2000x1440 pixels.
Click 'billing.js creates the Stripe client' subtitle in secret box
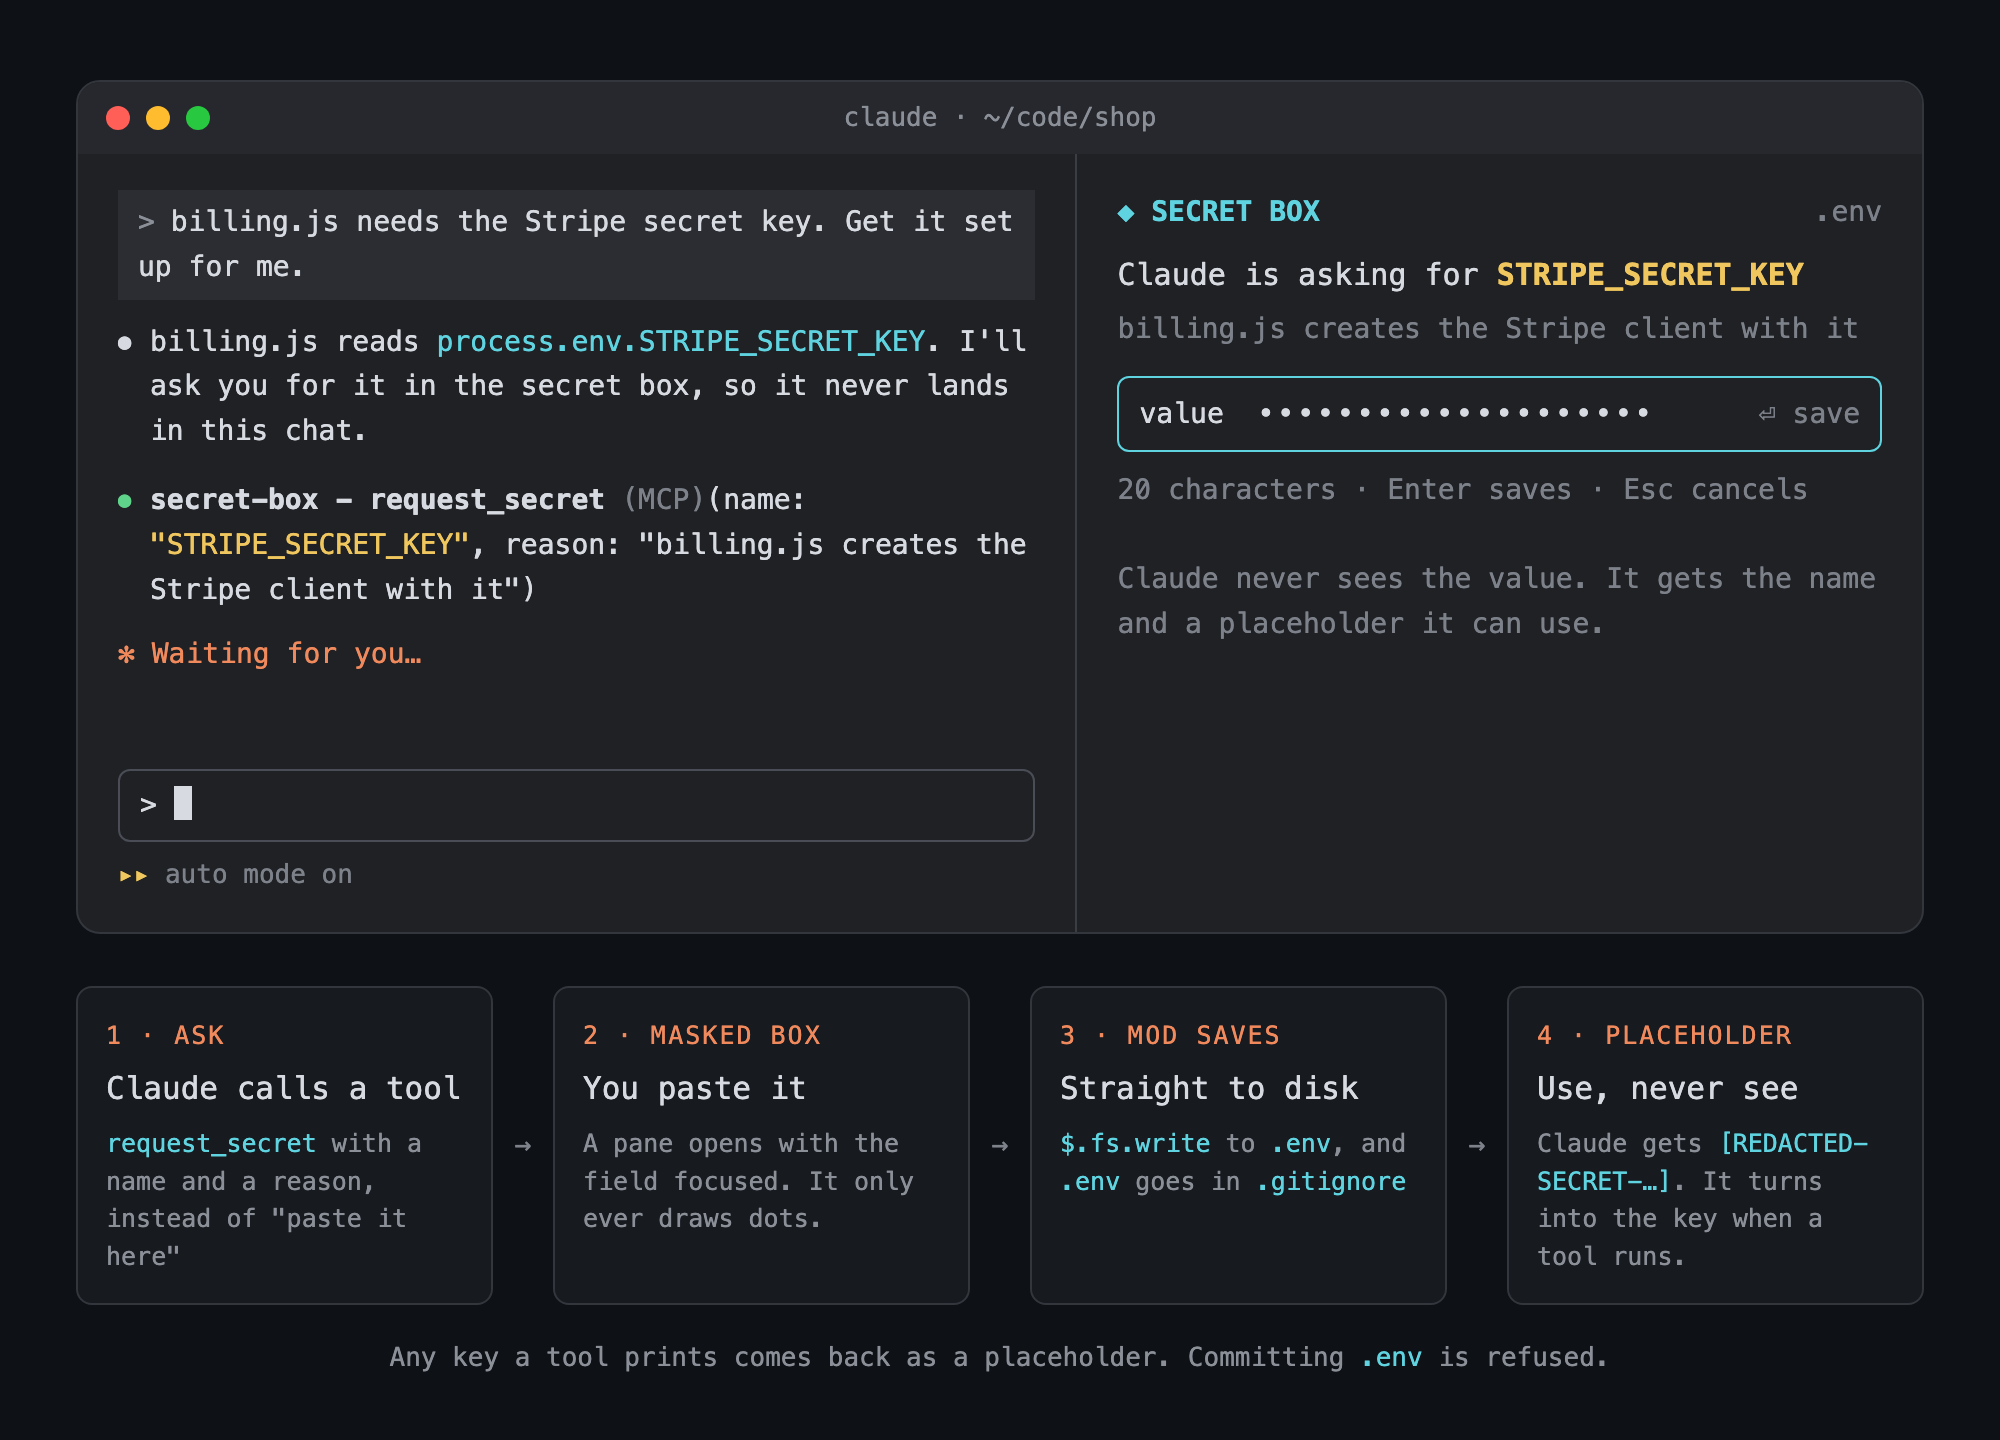point(1487,329)
